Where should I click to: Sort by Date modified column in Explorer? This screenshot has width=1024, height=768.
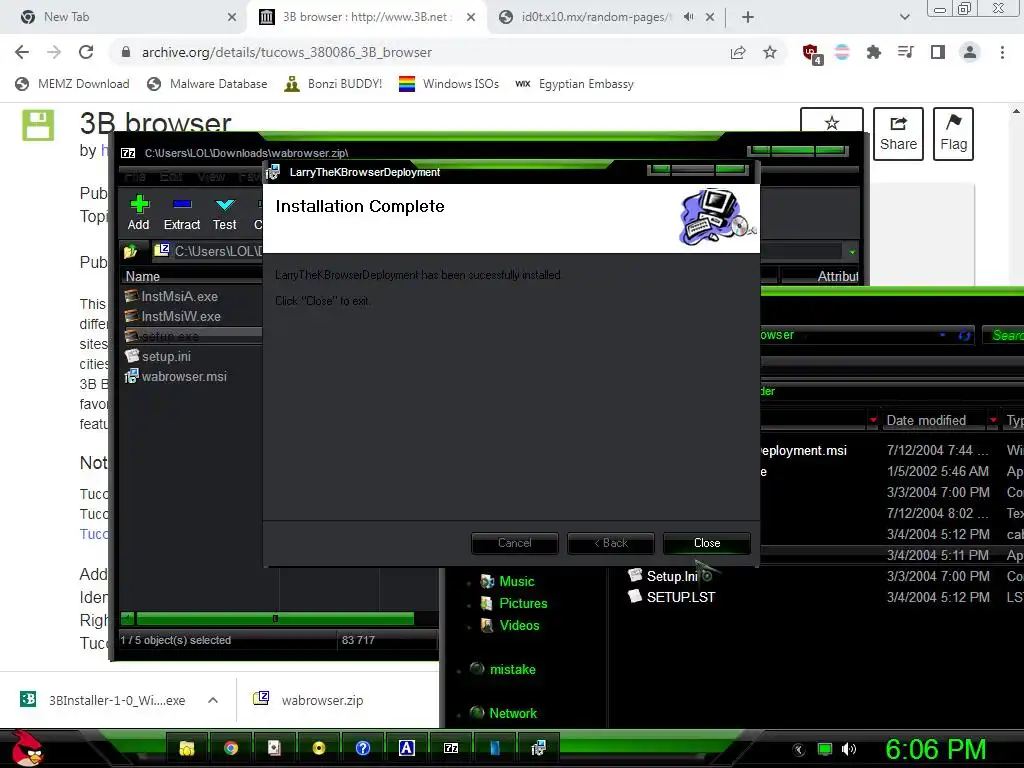(926, 421)
